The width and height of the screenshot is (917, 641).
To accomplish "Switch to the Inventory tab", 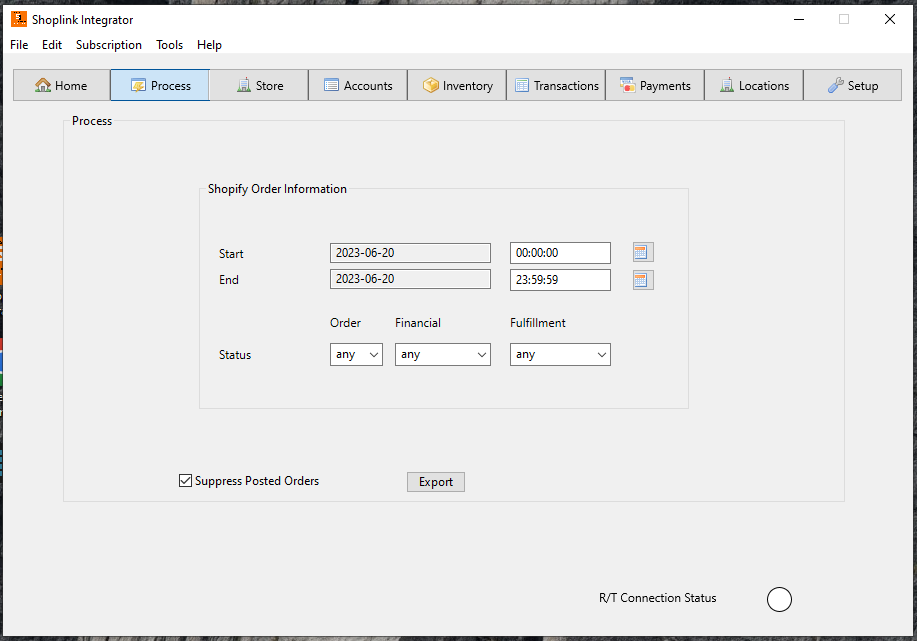I will [x=457, y=85].
